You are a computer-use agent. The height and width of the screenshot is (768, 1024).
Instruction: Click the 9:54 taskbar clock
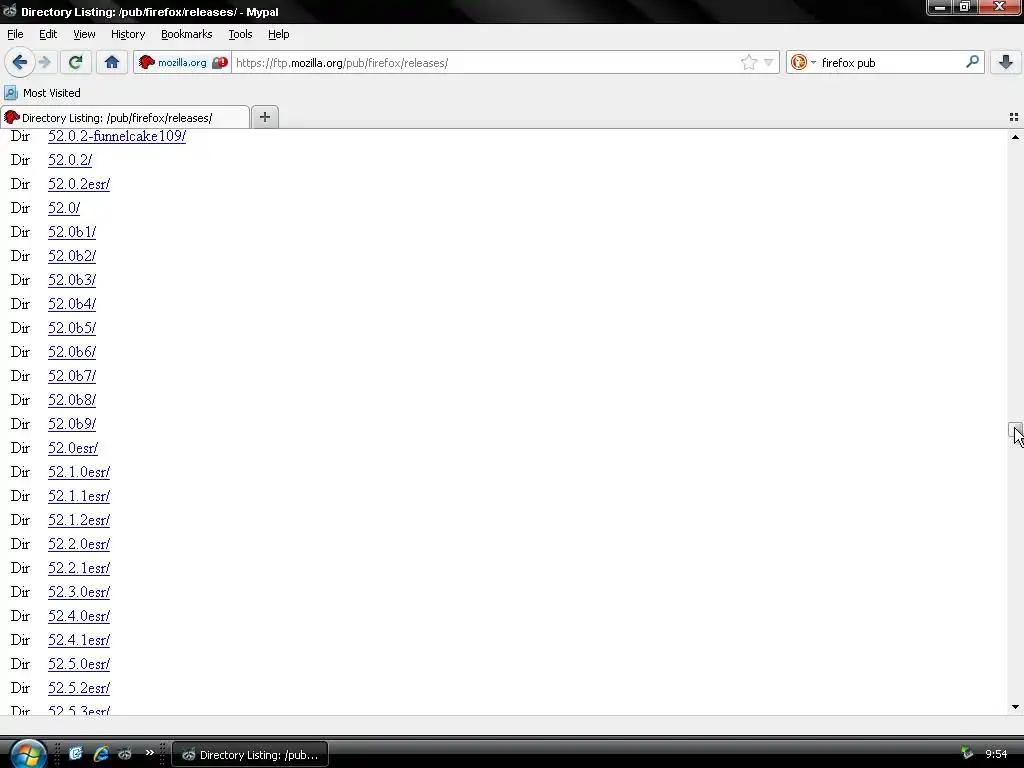click(996, 754)
